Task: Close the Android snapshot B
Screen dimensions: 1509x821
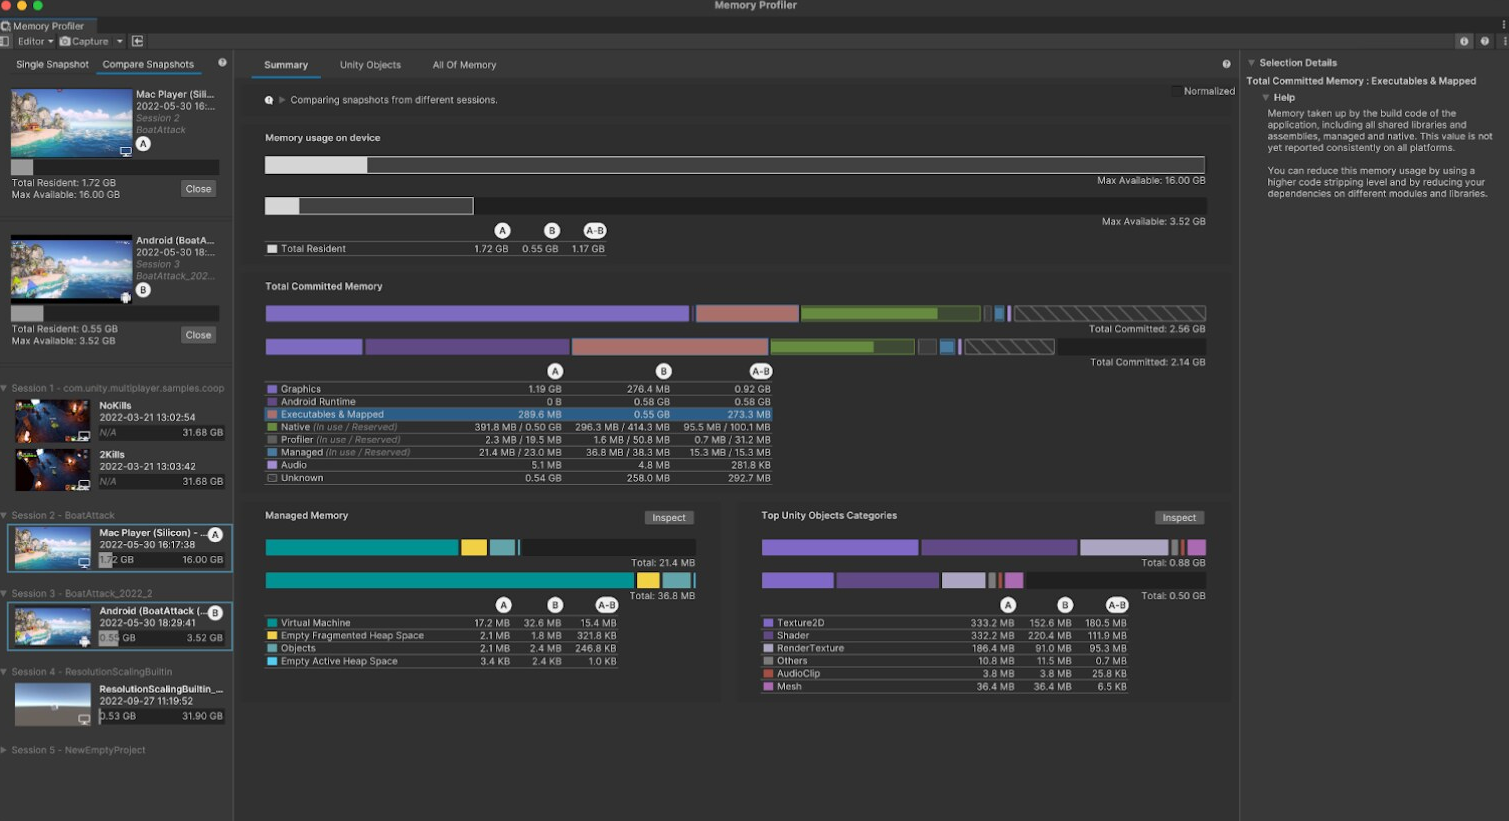Action: 198,335
